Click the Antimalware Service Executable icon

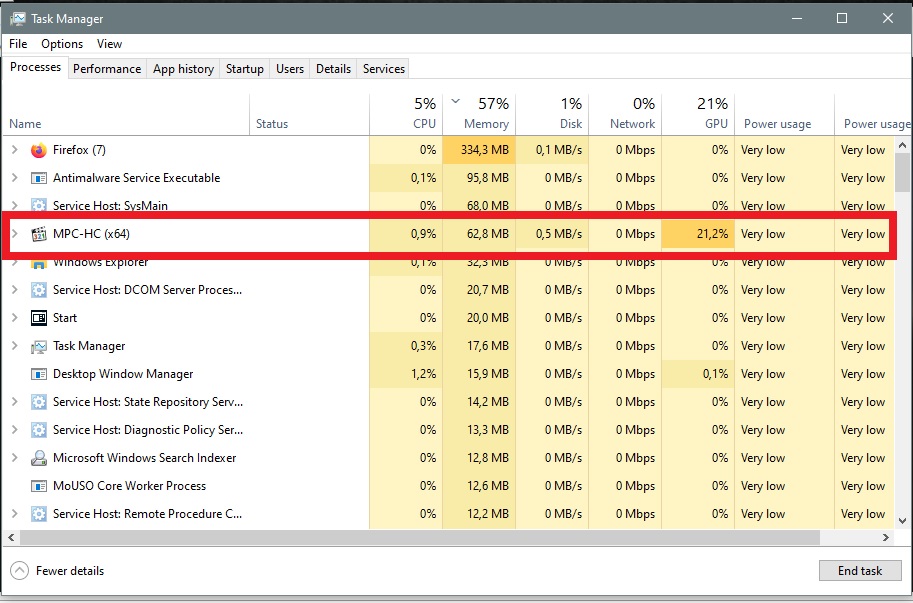pos(38,178)
